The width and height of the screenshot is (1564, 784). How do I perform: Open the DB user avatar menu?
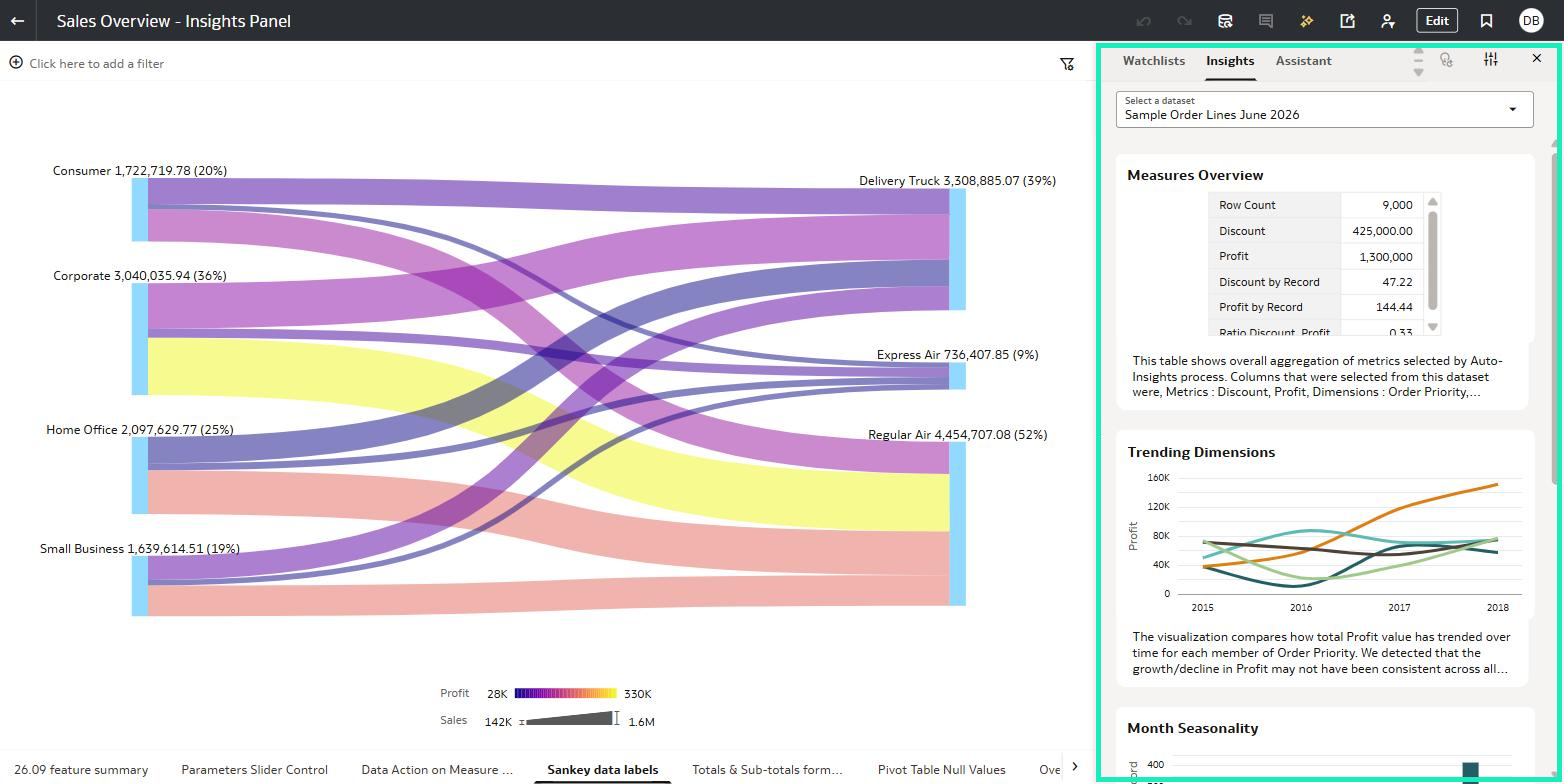click(1531, 20)
